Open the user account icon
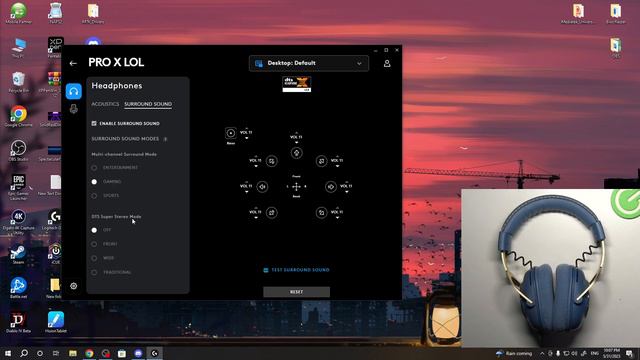 pyautogui.click(x=387, y=64)
